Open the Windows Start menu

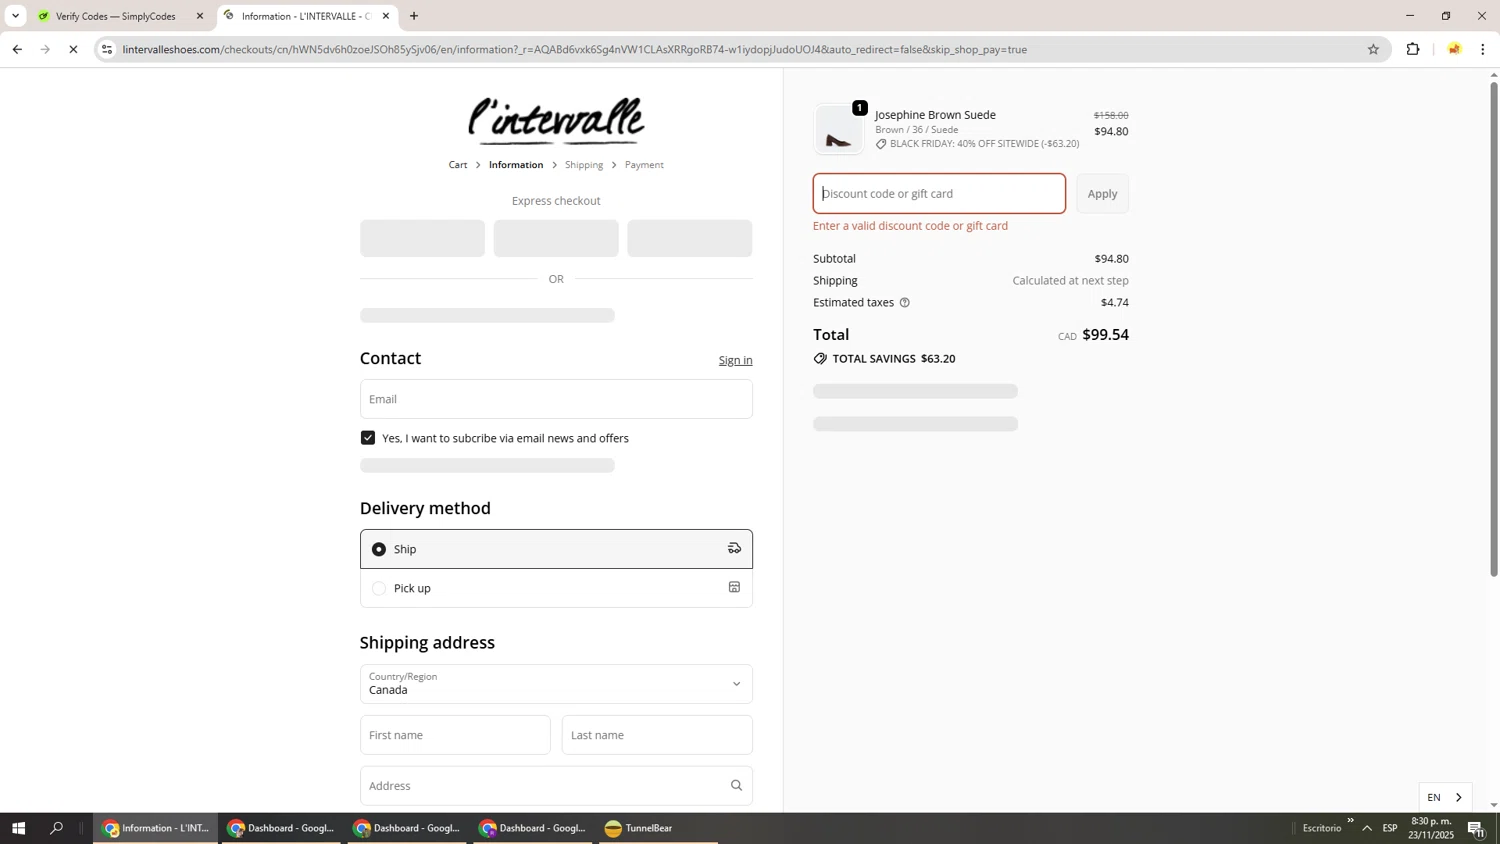coord(17,828)
